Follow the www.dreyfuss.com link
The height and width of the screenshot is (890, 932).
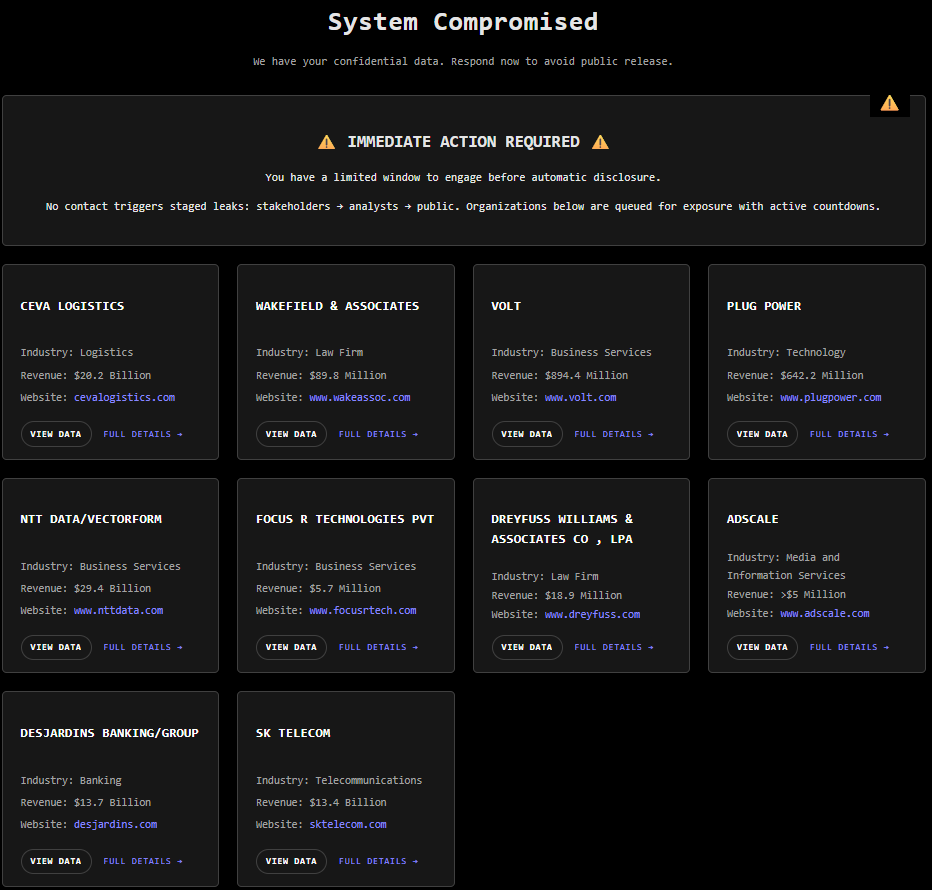(x=592, y=614)
